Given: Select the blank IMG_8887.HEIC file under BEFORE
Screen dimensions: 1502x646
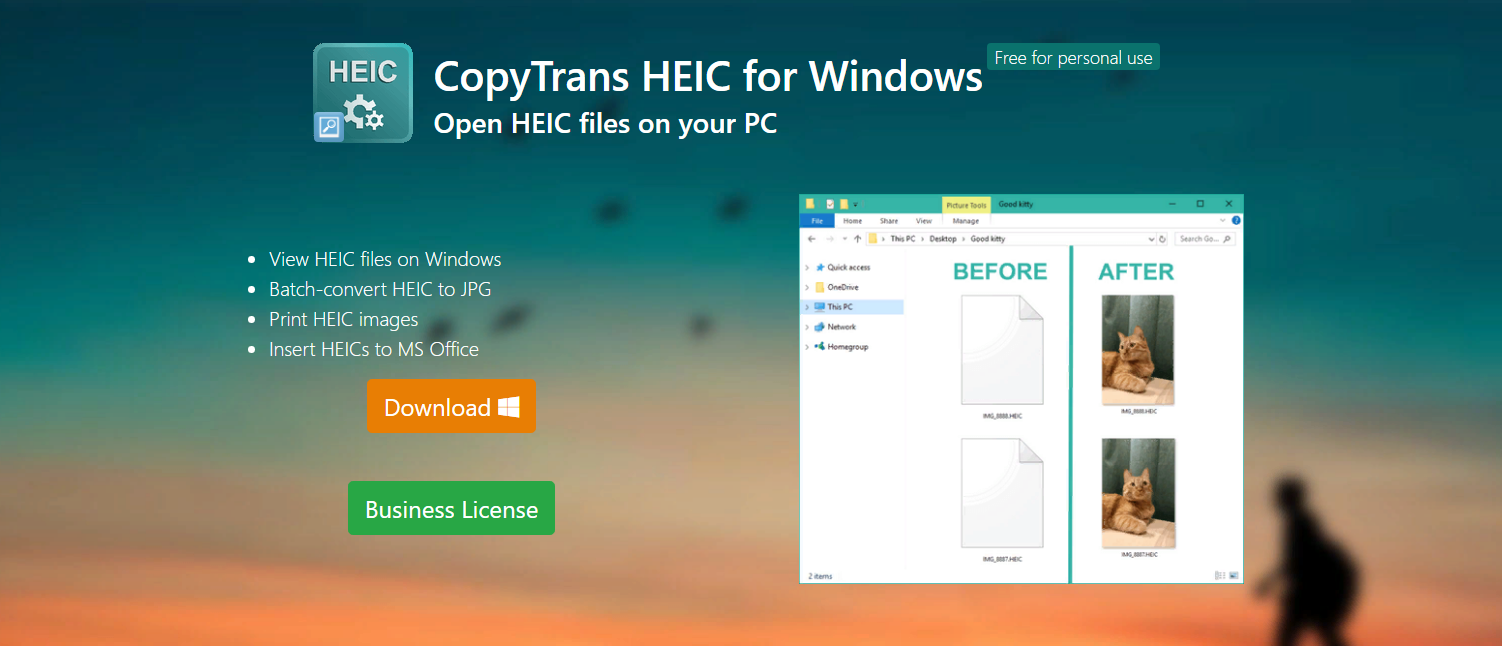Looking at the screenshot, I should coord(1002,493).
